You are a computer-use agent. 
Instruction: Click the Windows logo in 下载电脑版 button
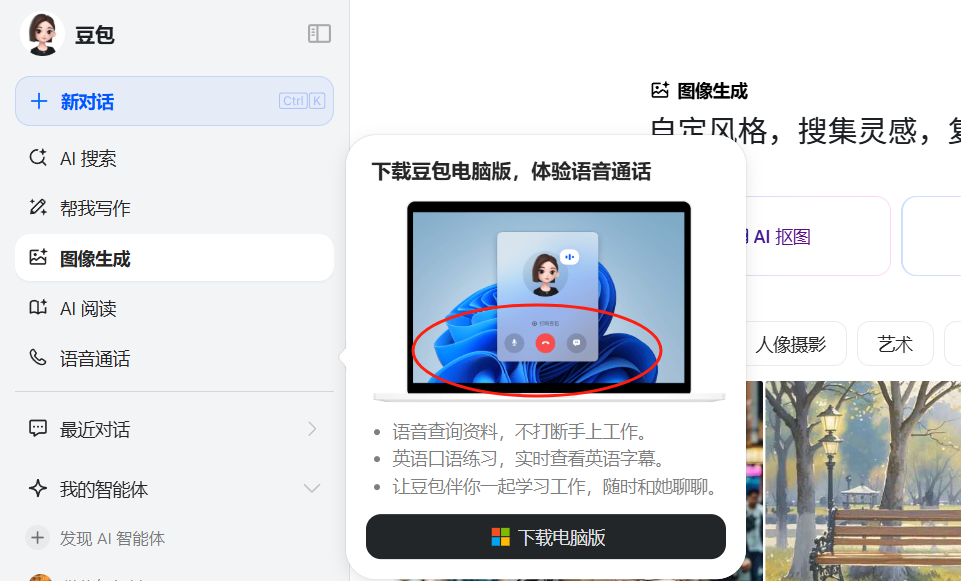pyautogui.click(x=501, y=537)
